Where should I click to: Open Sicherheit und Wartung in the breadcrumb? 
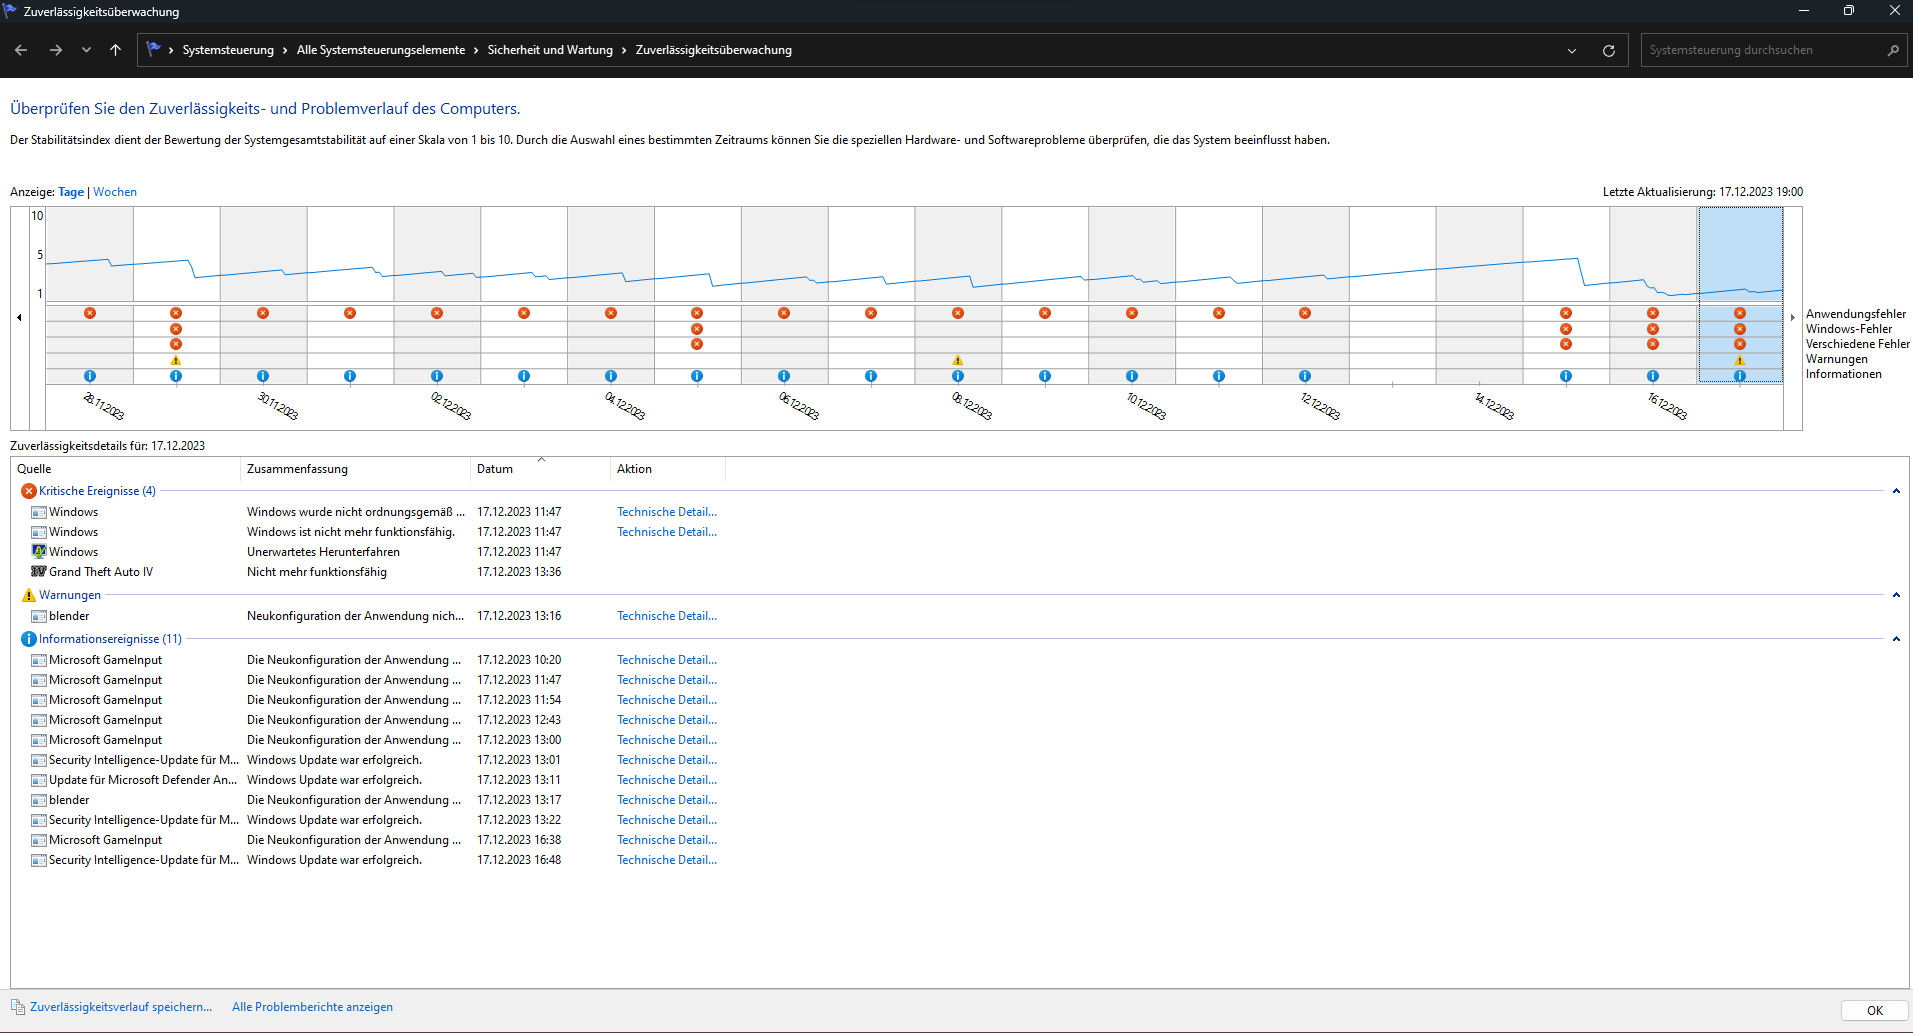(x=550, y=50)
